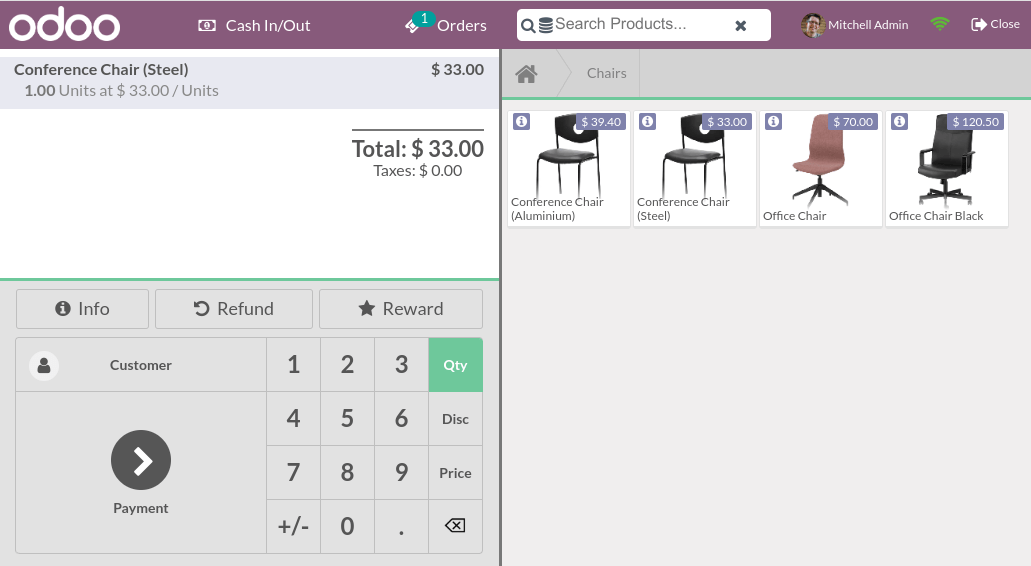Open Cash In/Out dialog
This screenshot has width=1031, height=566.
click(254, 25)
